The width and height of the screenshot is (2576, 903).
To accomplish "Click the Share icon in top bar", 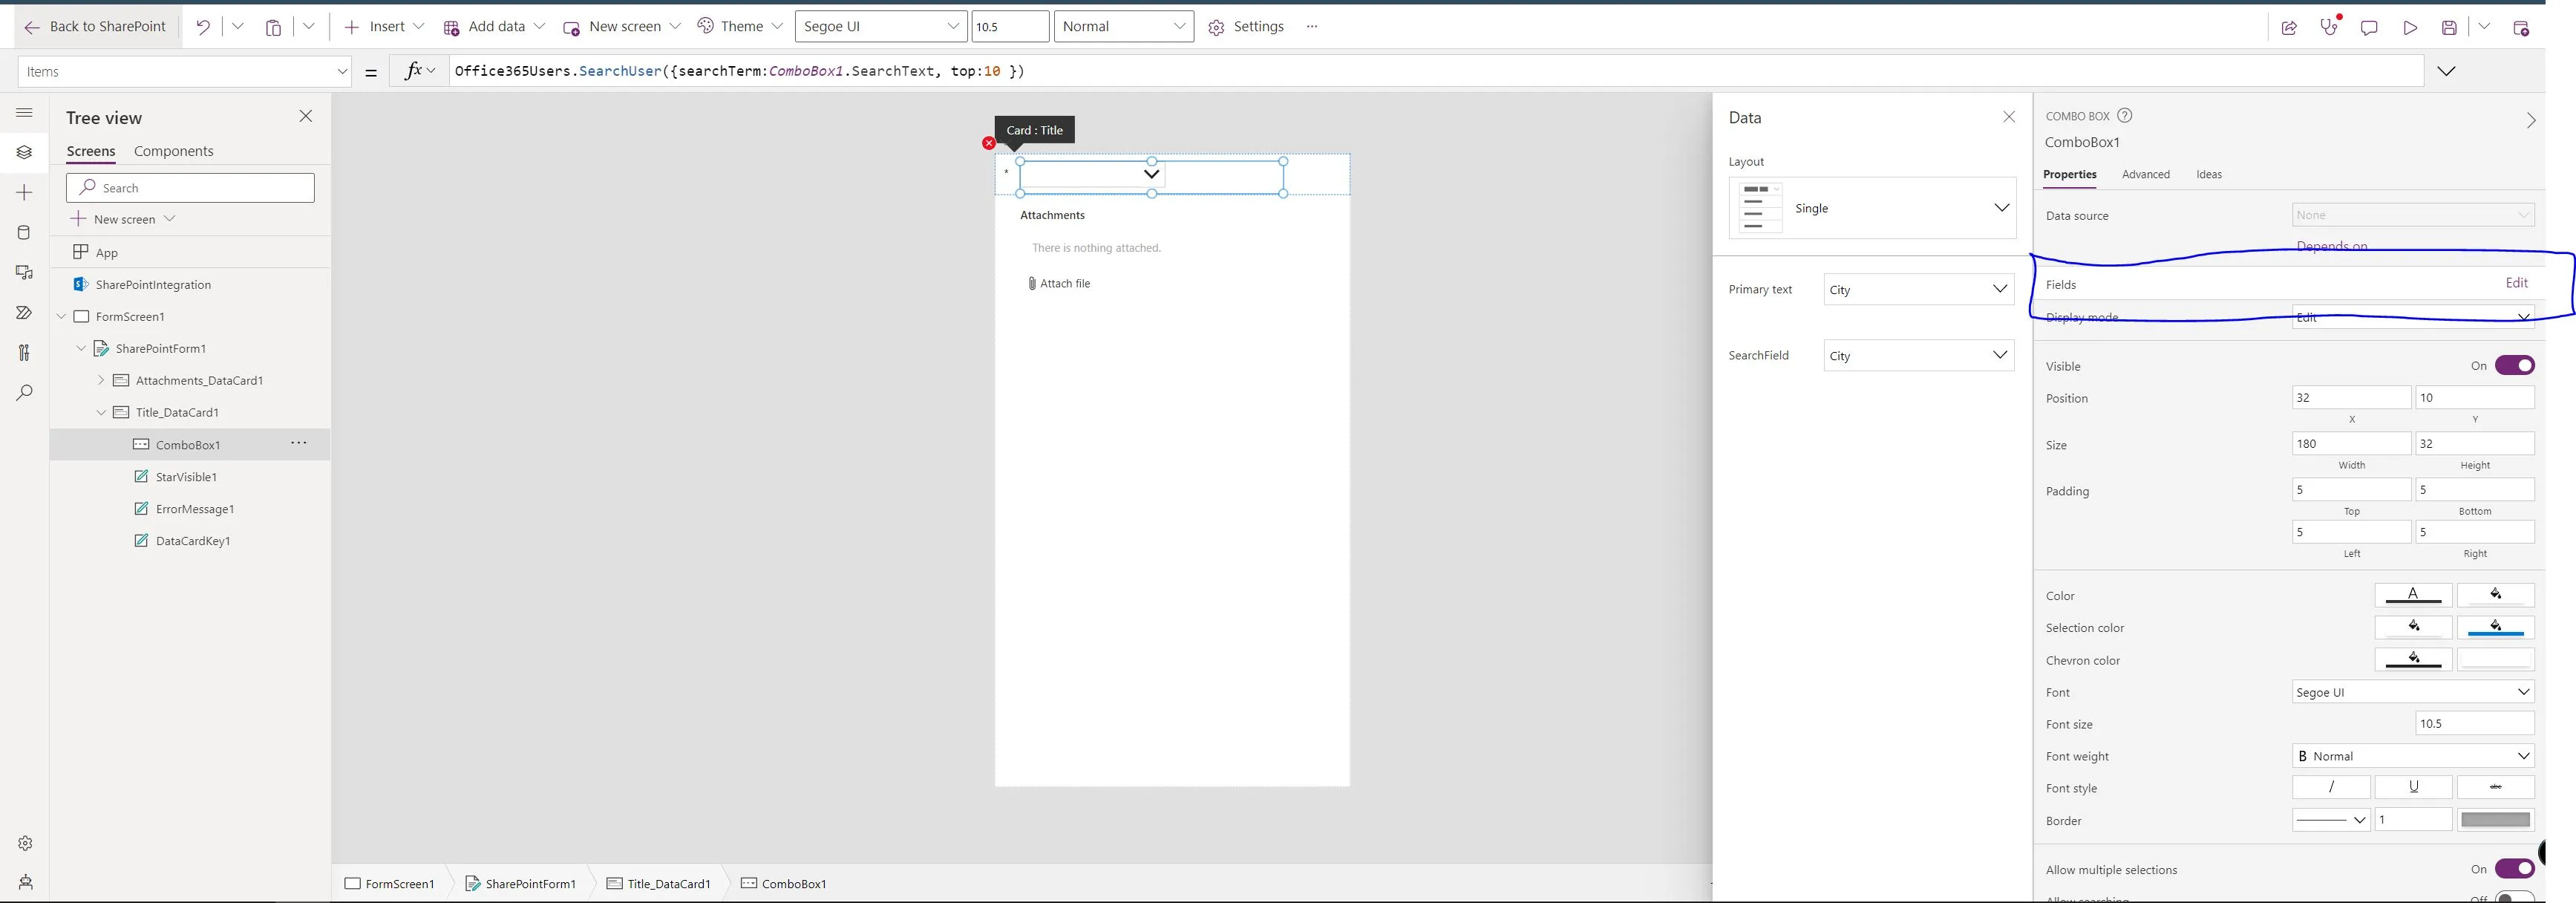I will coord(2289,28).
